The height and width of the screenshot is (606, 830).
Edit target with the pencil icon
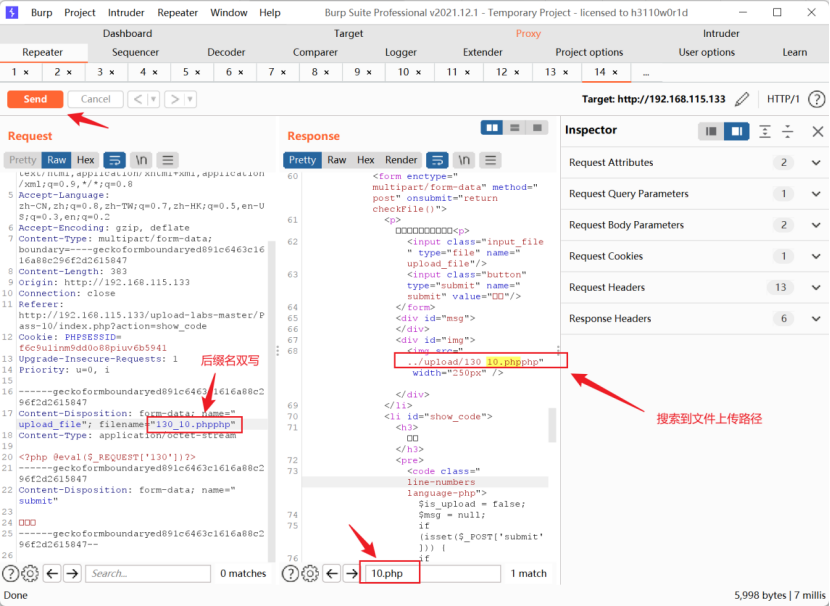(742, 99)
